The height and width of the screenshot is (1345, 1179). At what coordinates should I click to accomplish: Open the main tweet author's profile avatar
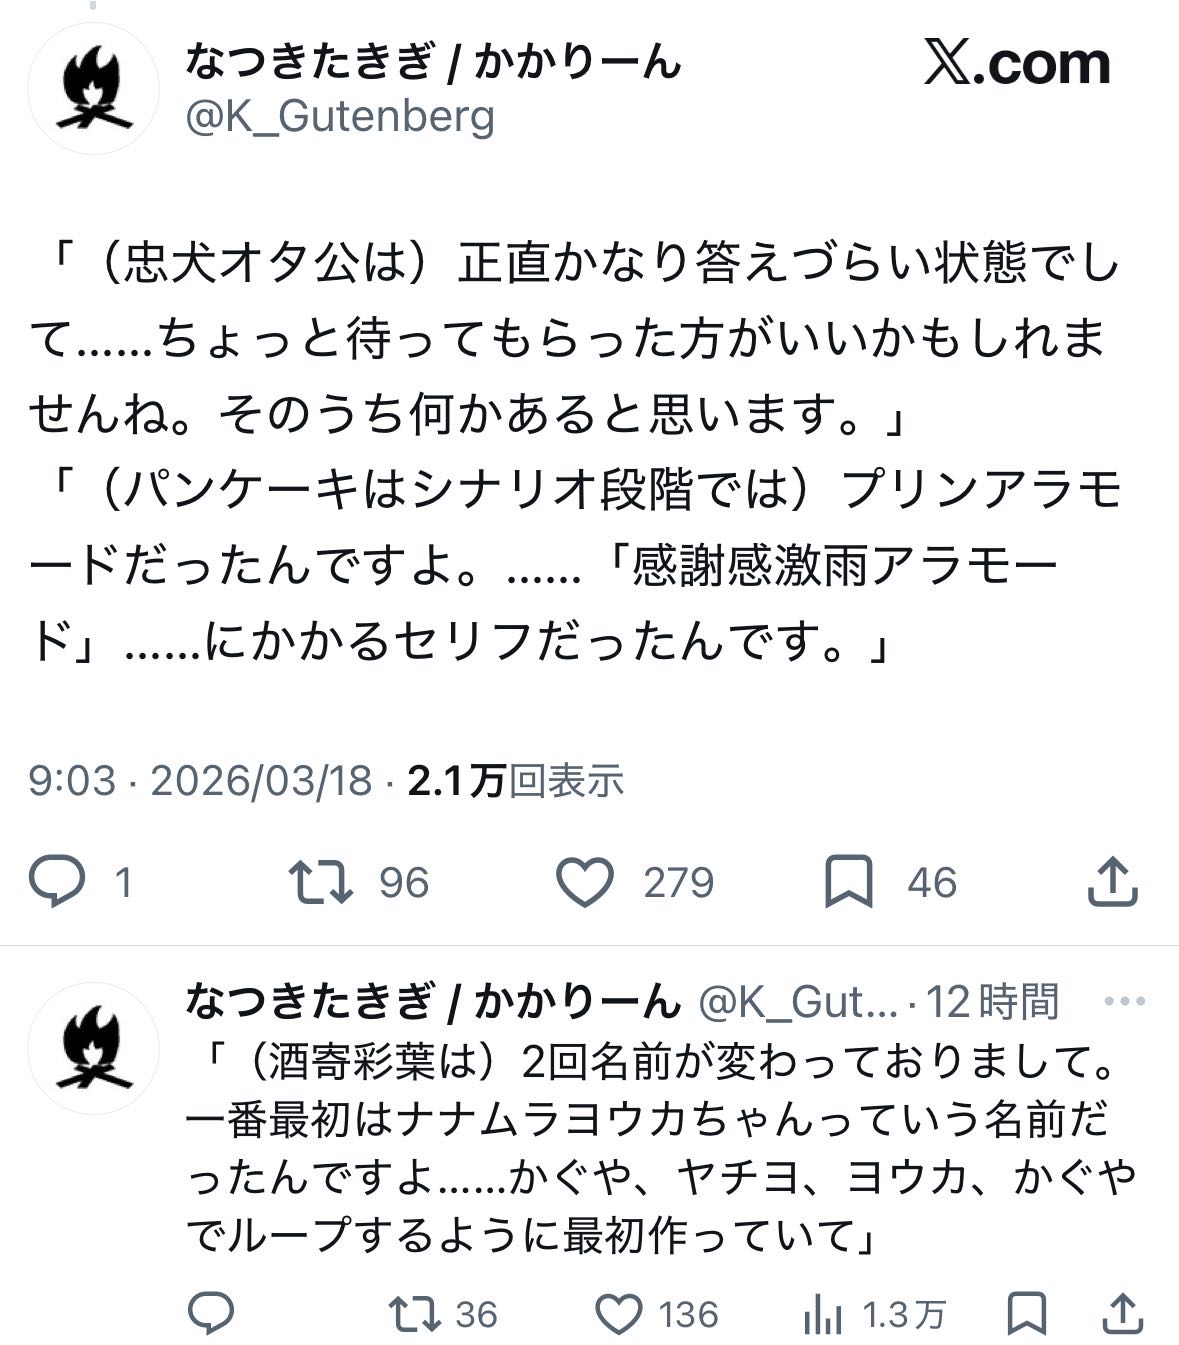coord(93,89)
